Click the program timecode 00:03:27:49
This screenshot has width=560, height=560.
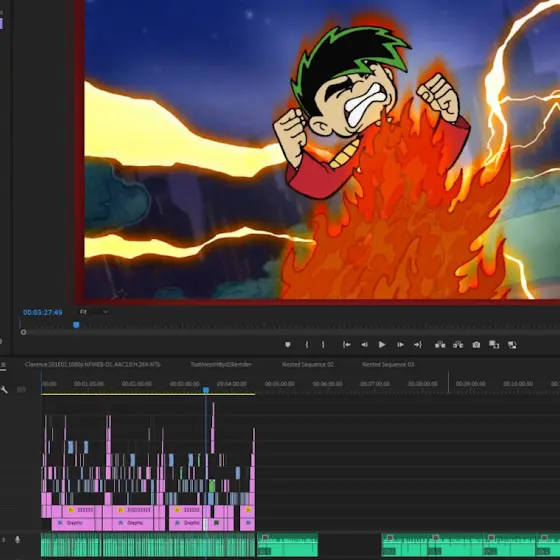click(x=42, y=312)
